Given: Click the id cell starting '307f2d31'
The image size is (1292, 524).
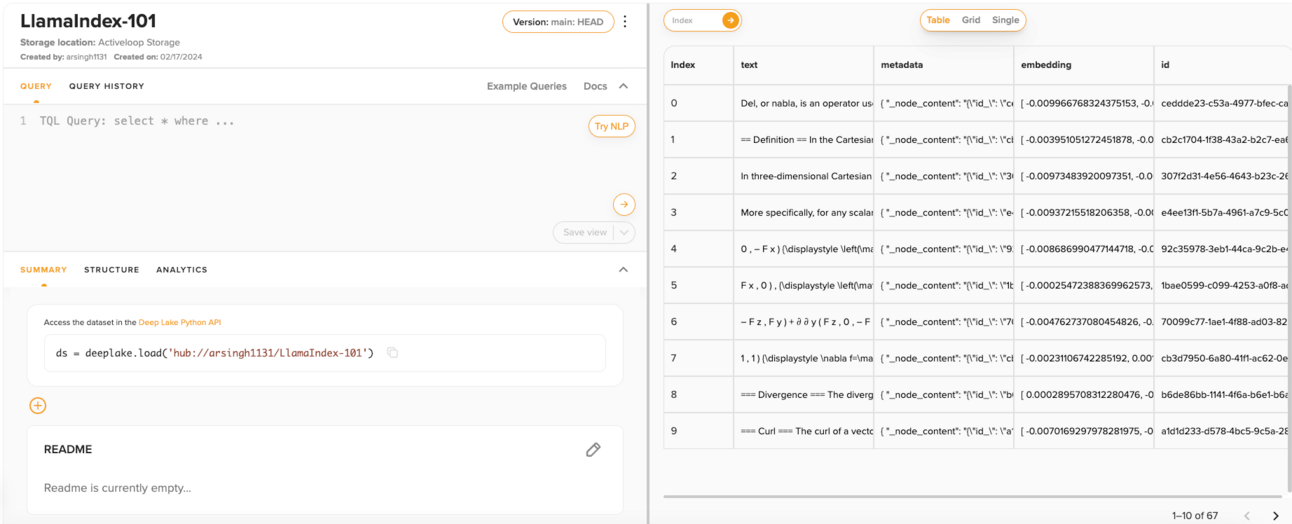Looking at the screenshot, I should click(1222, 176).
